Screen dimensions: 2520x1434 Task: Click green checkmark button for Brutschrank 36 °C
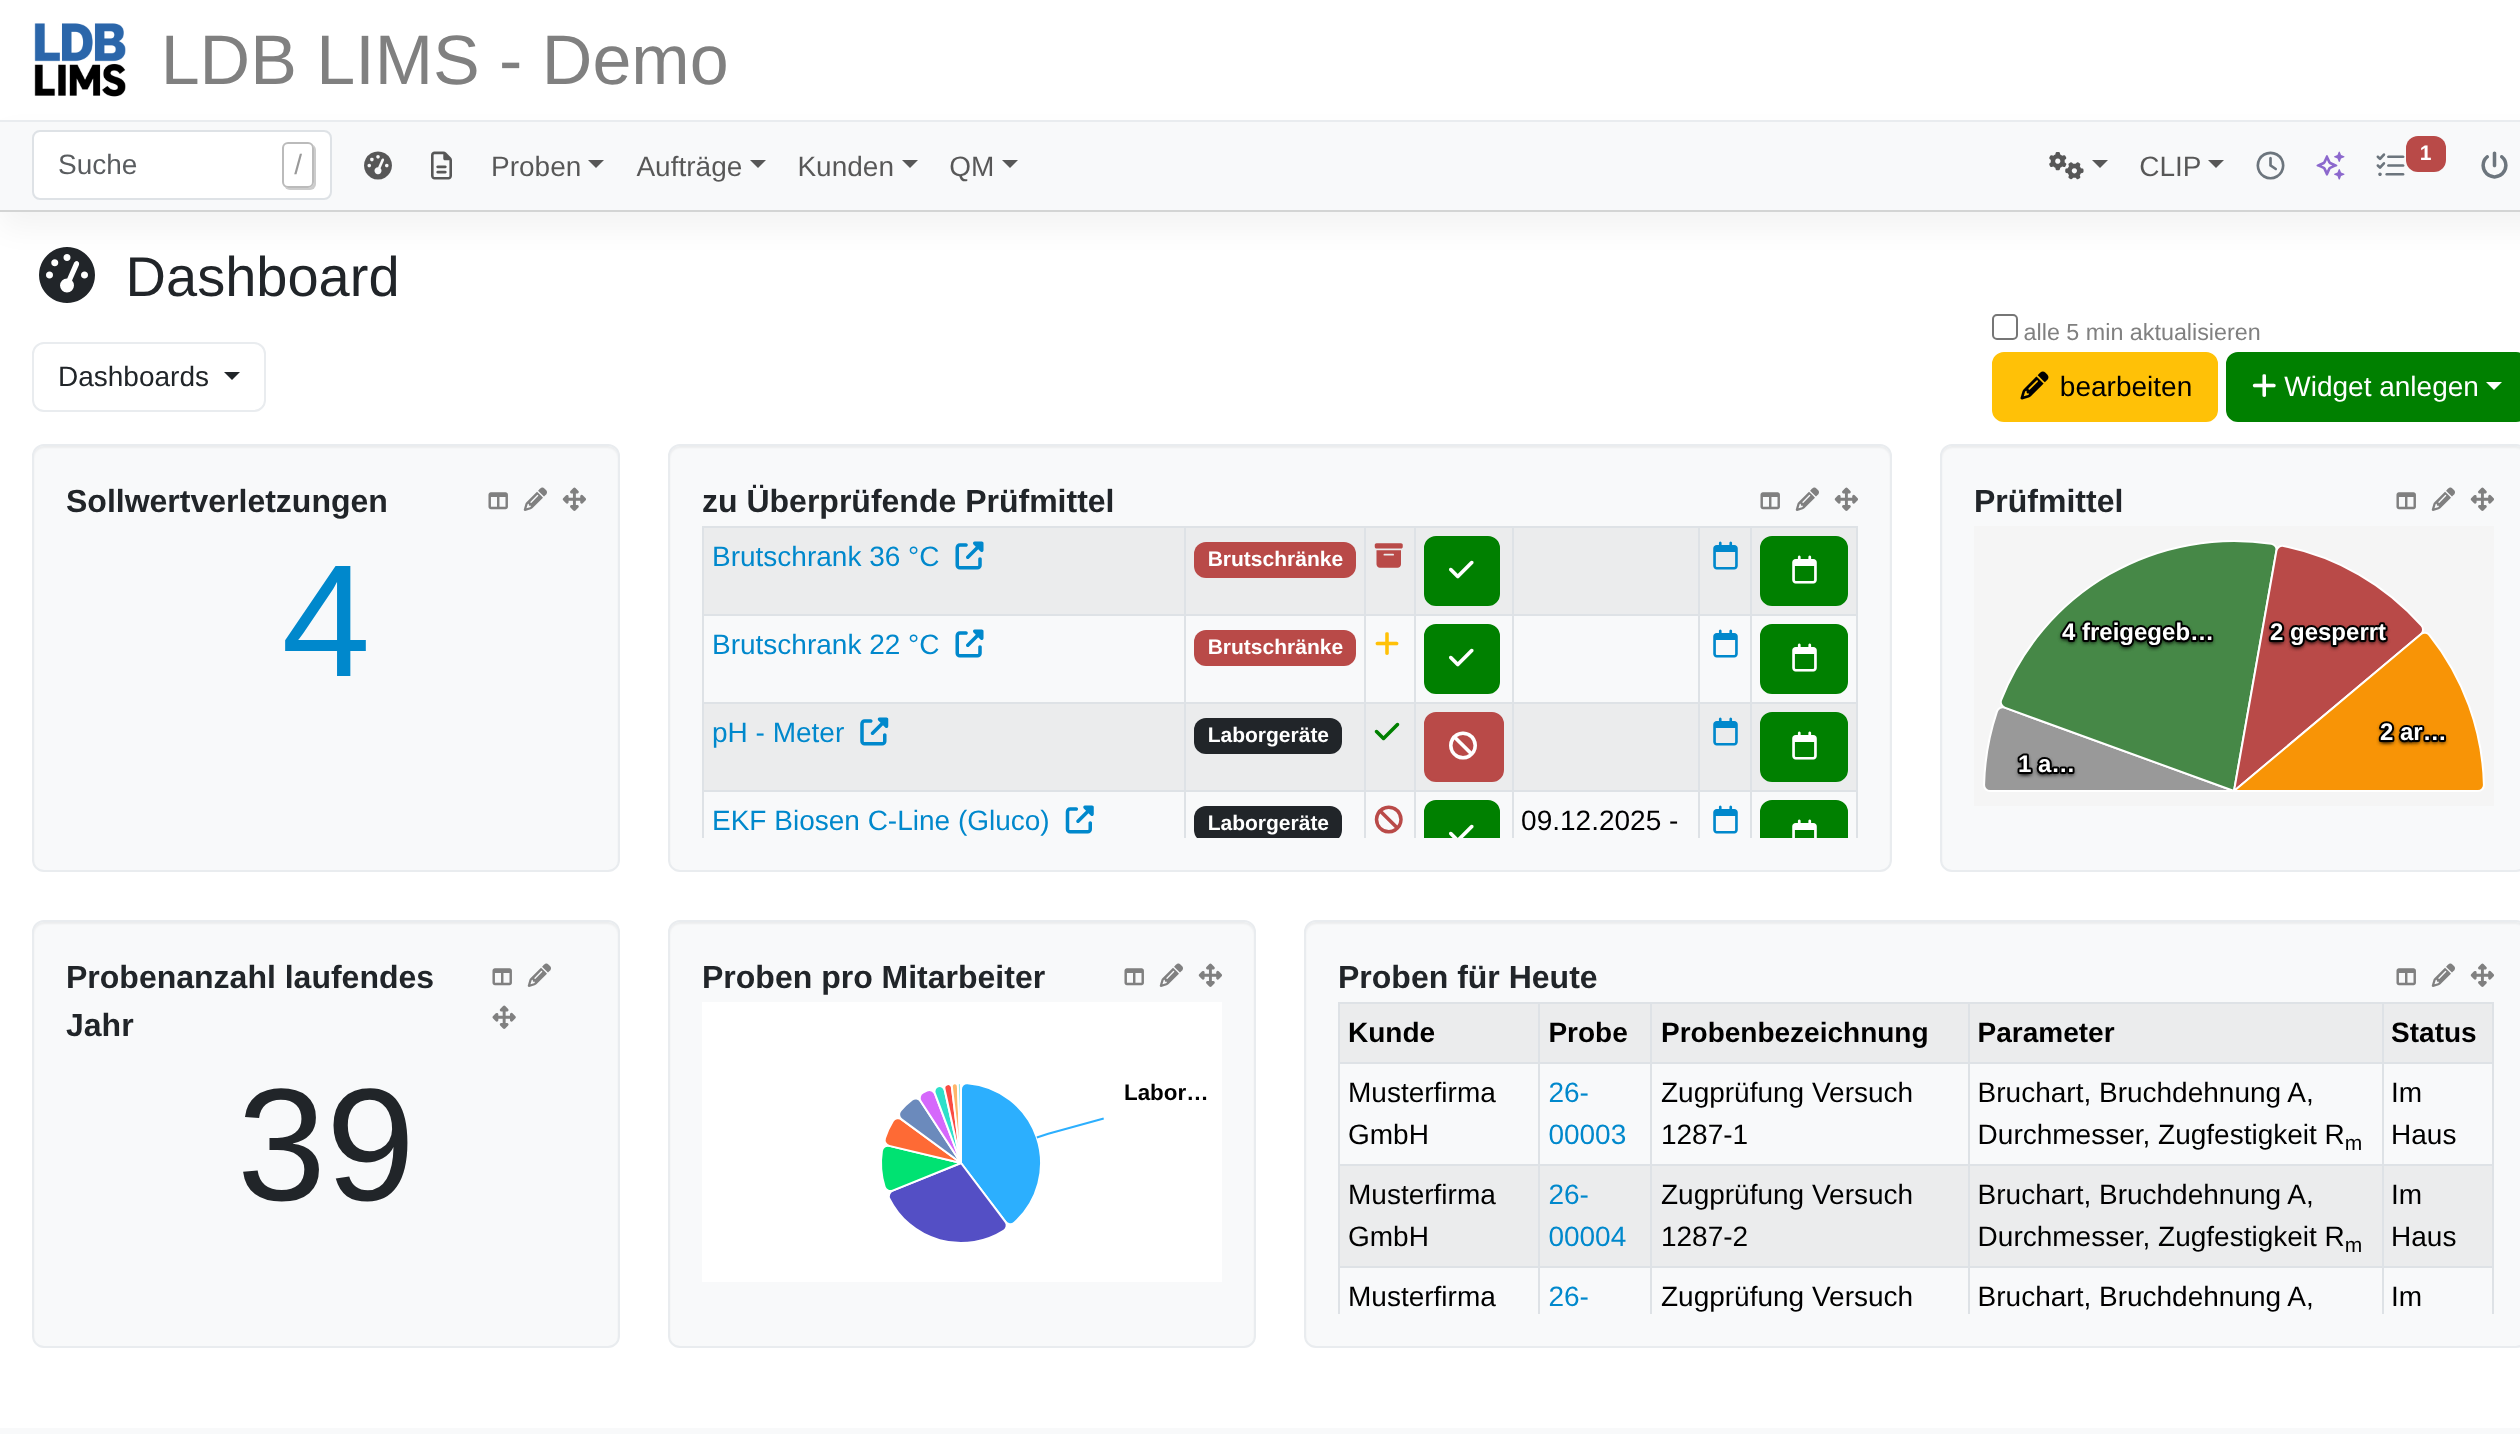tap(1461, 571)
